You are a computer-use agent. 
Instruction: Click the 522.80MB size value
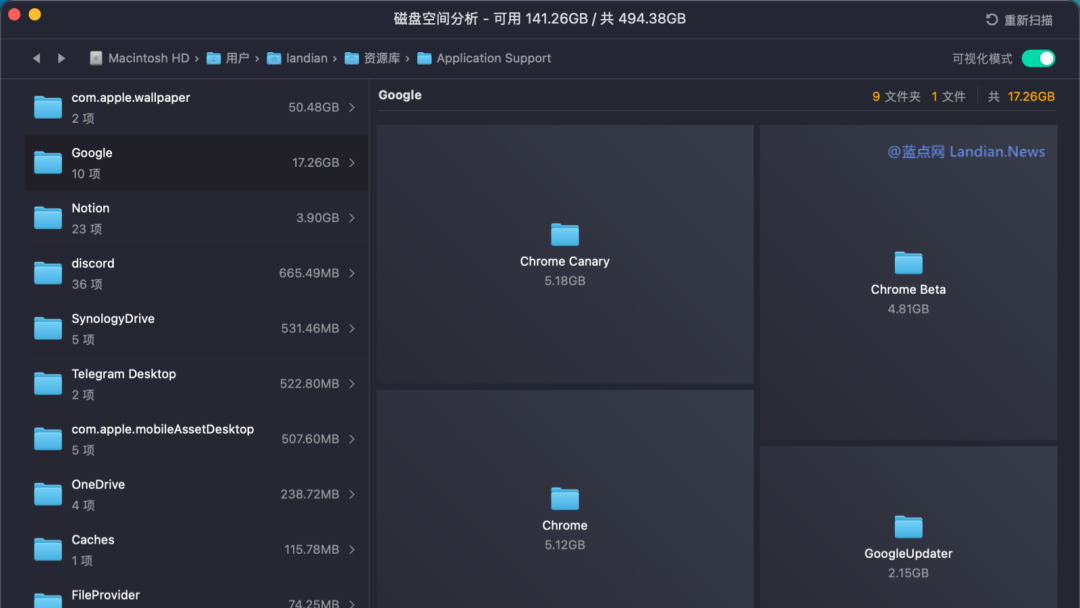pyautogui.click(x=309, y=384)
